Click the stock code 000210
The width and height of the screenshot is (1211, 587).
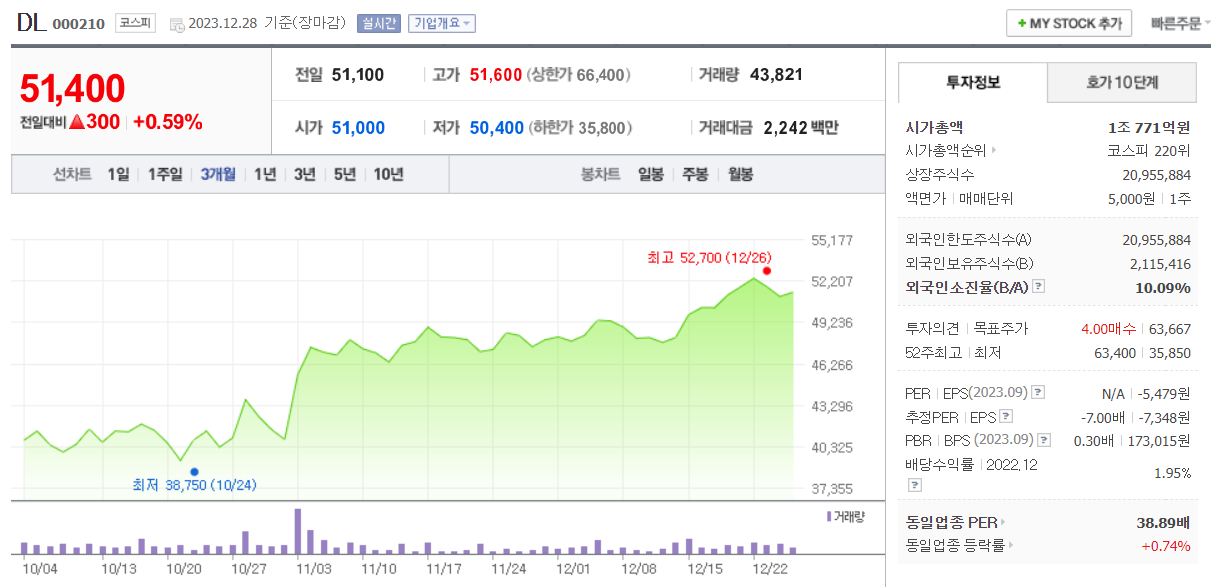click(78, 24)
